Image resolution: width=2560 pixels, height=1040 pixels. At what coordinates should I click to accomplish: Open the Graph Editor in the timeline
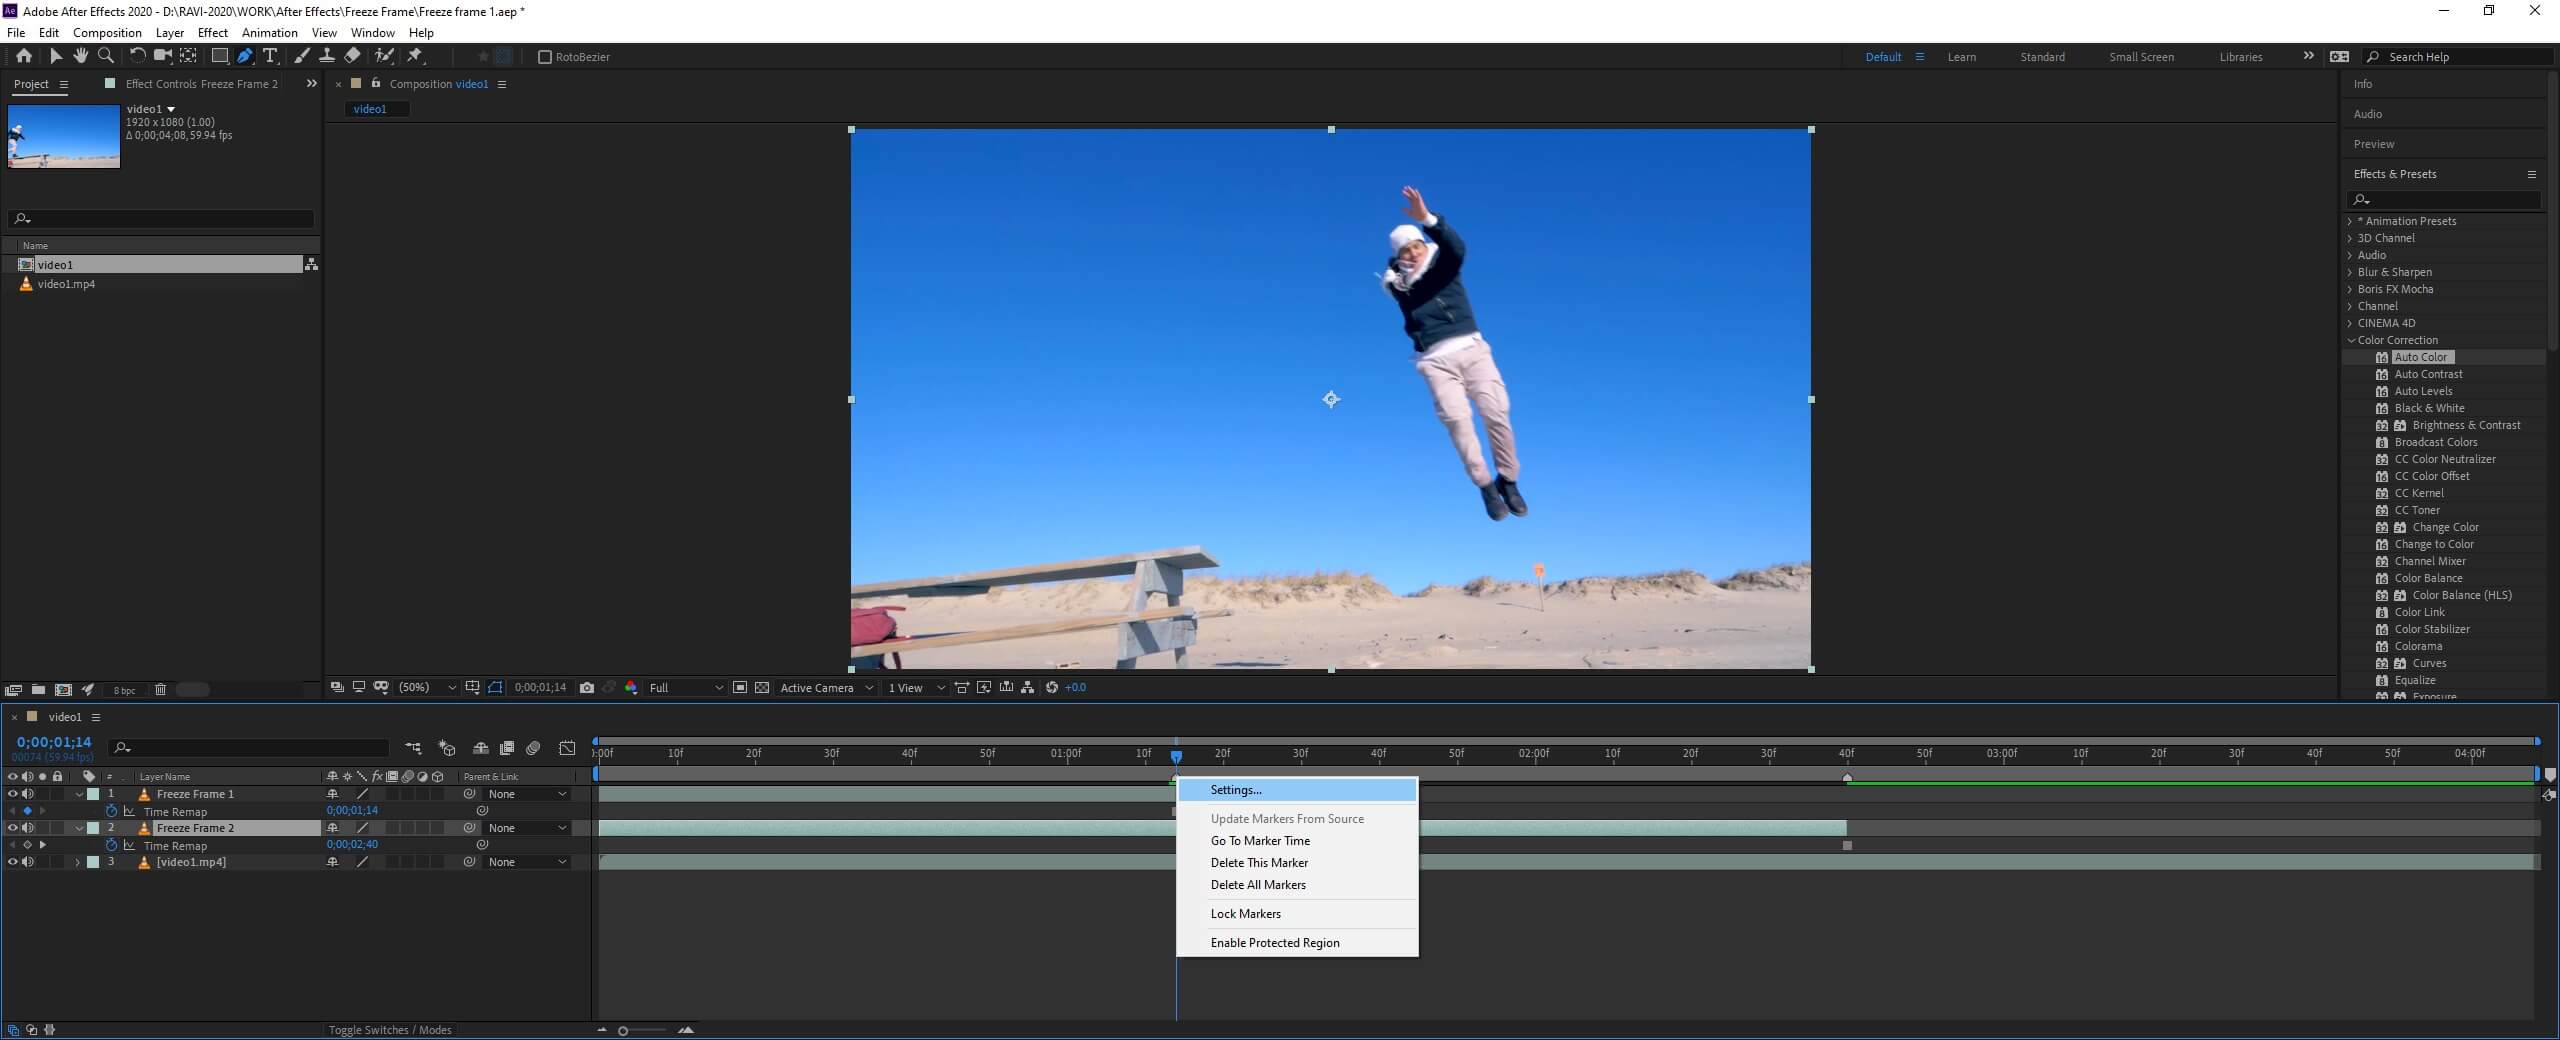click(566, 748)
